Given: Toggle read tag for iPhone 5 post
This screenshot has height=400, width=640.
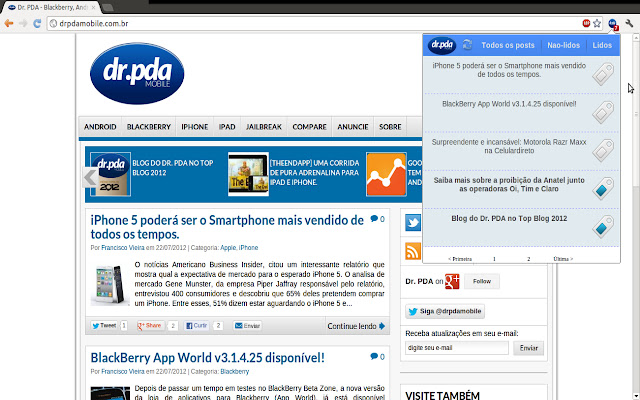Looking at the screenshot, I should (603, 74).
